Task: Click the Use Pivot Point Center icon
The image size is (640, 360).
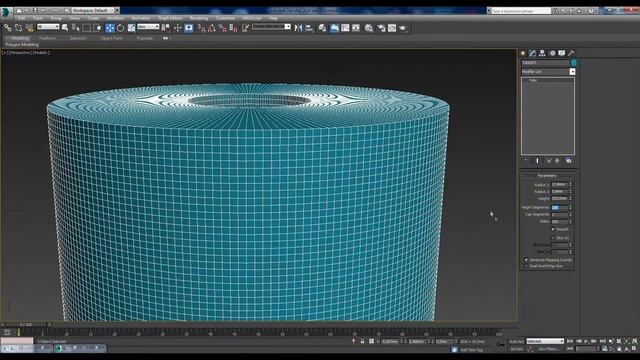Action: [x=166, y=28]
